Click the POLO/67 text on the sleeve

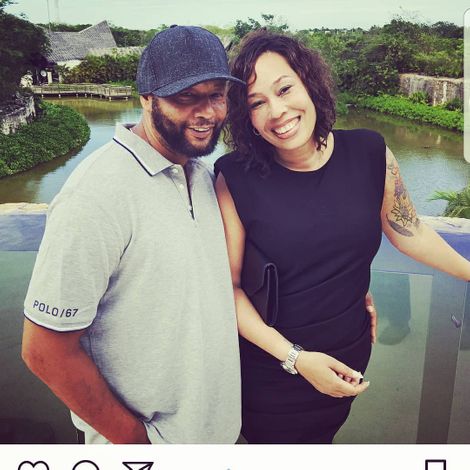[x=55, y=309]
